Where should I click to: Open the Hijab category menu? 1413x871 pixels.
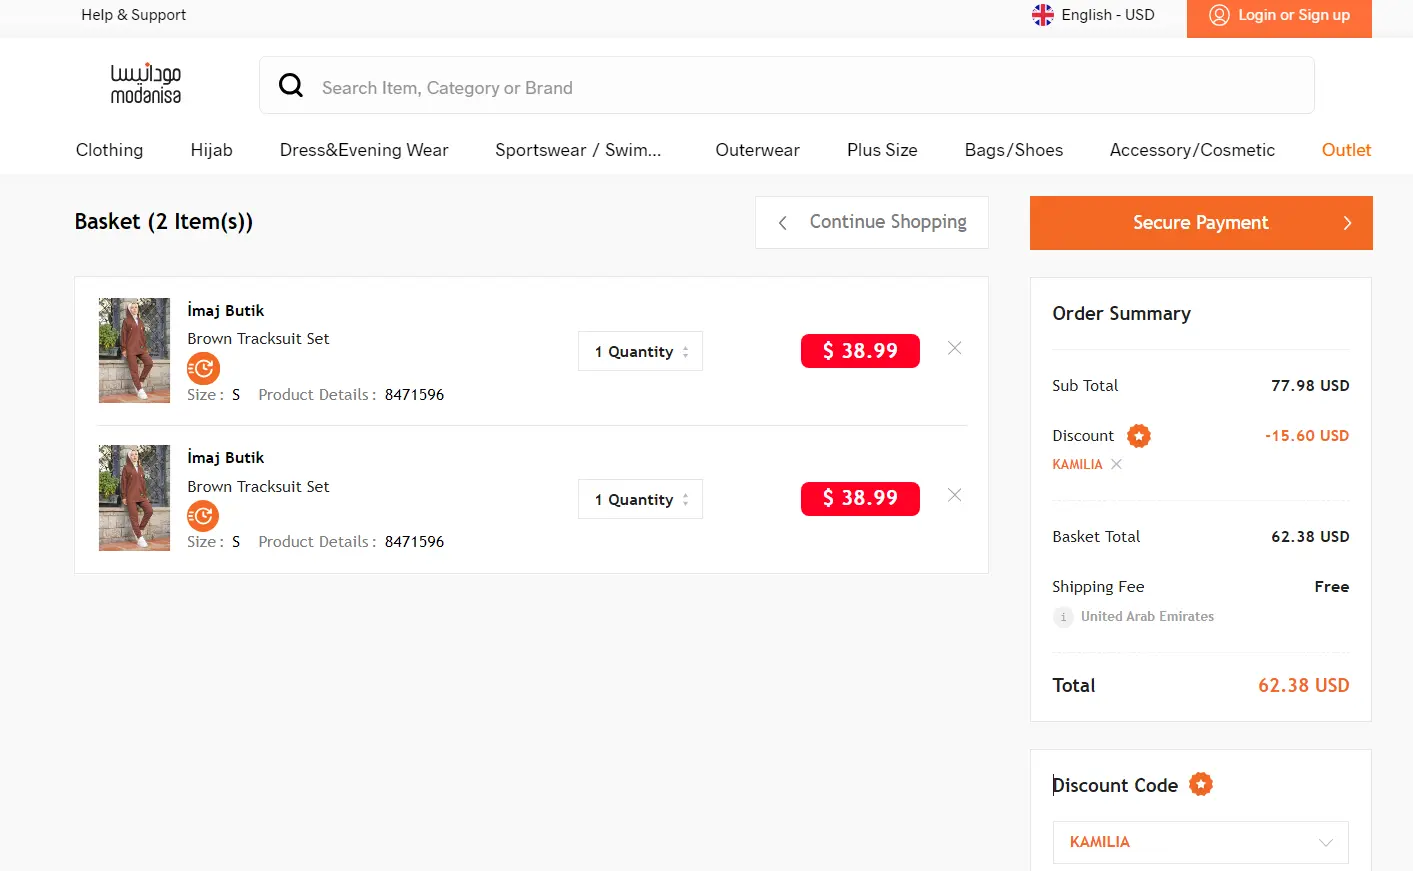(212, 150)
